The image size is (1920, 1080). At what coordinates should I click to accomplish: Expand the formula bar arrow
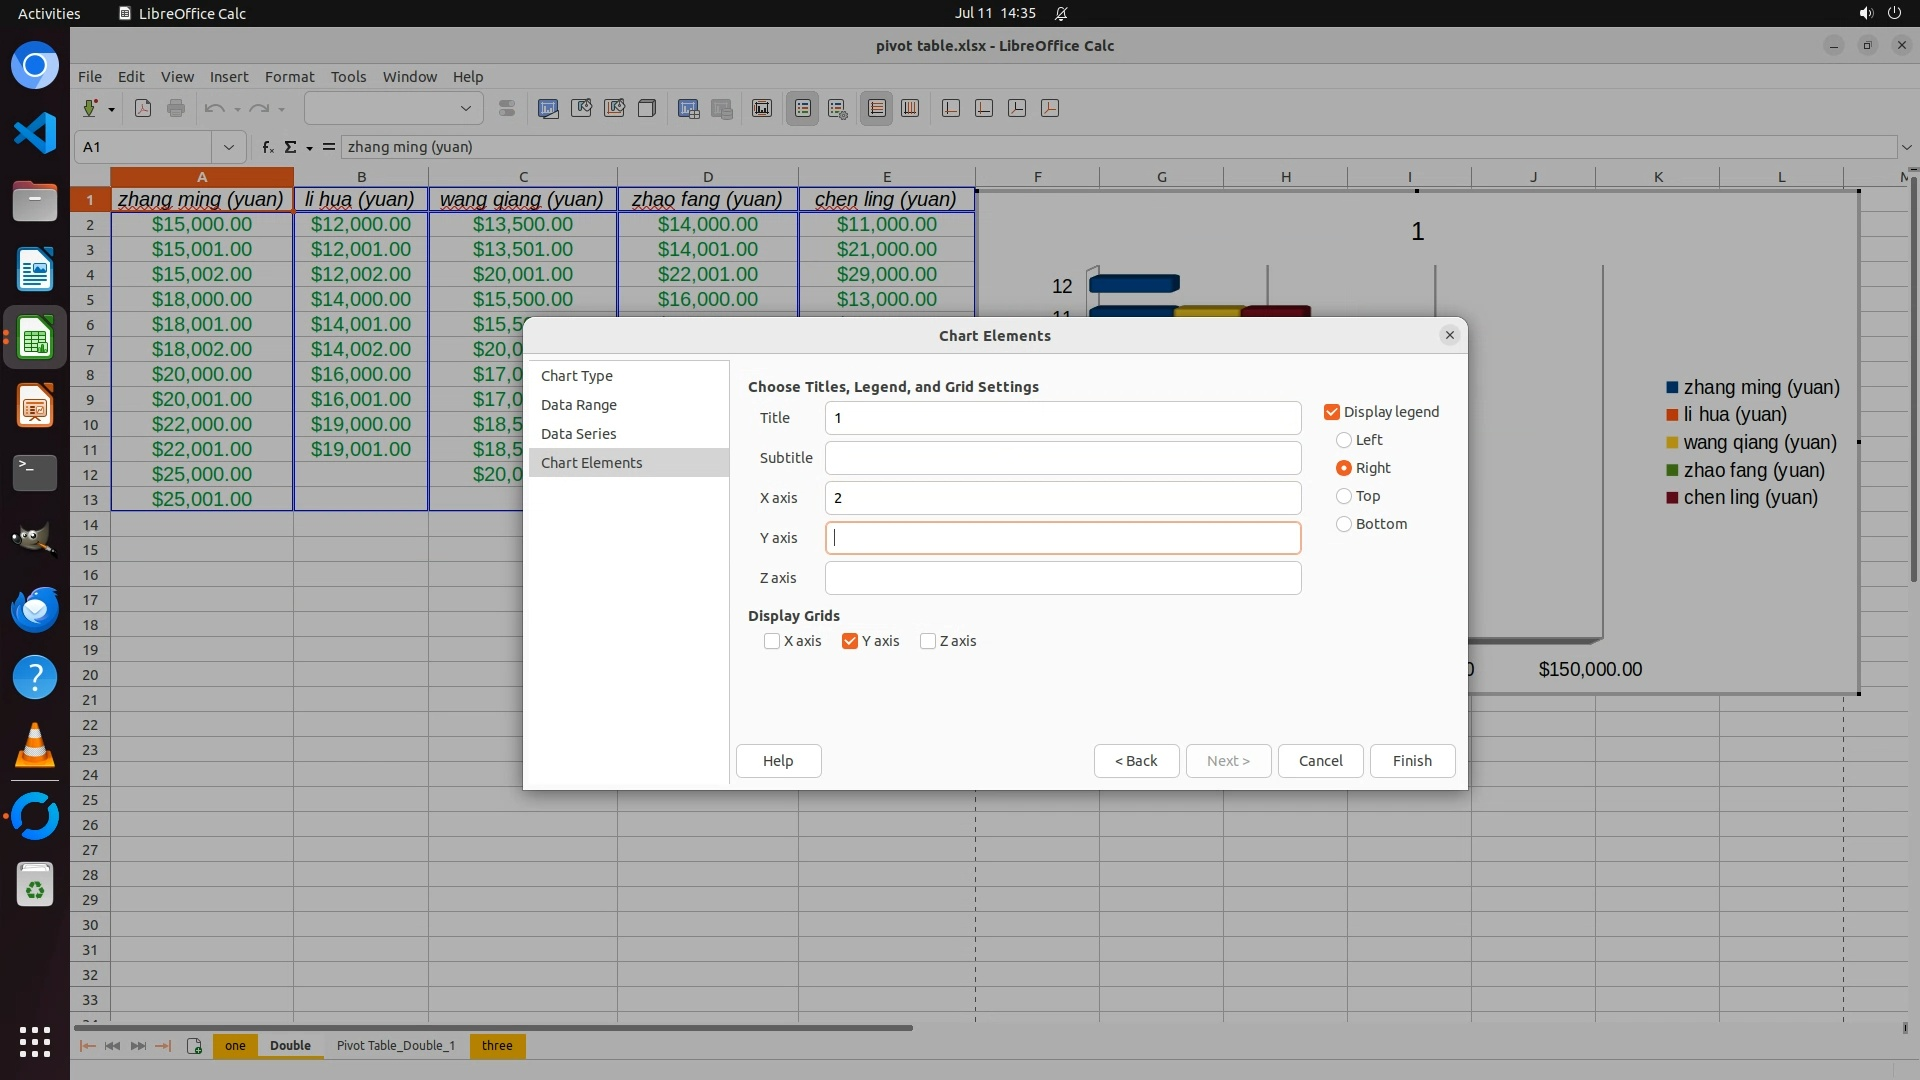click(1906, 147)
